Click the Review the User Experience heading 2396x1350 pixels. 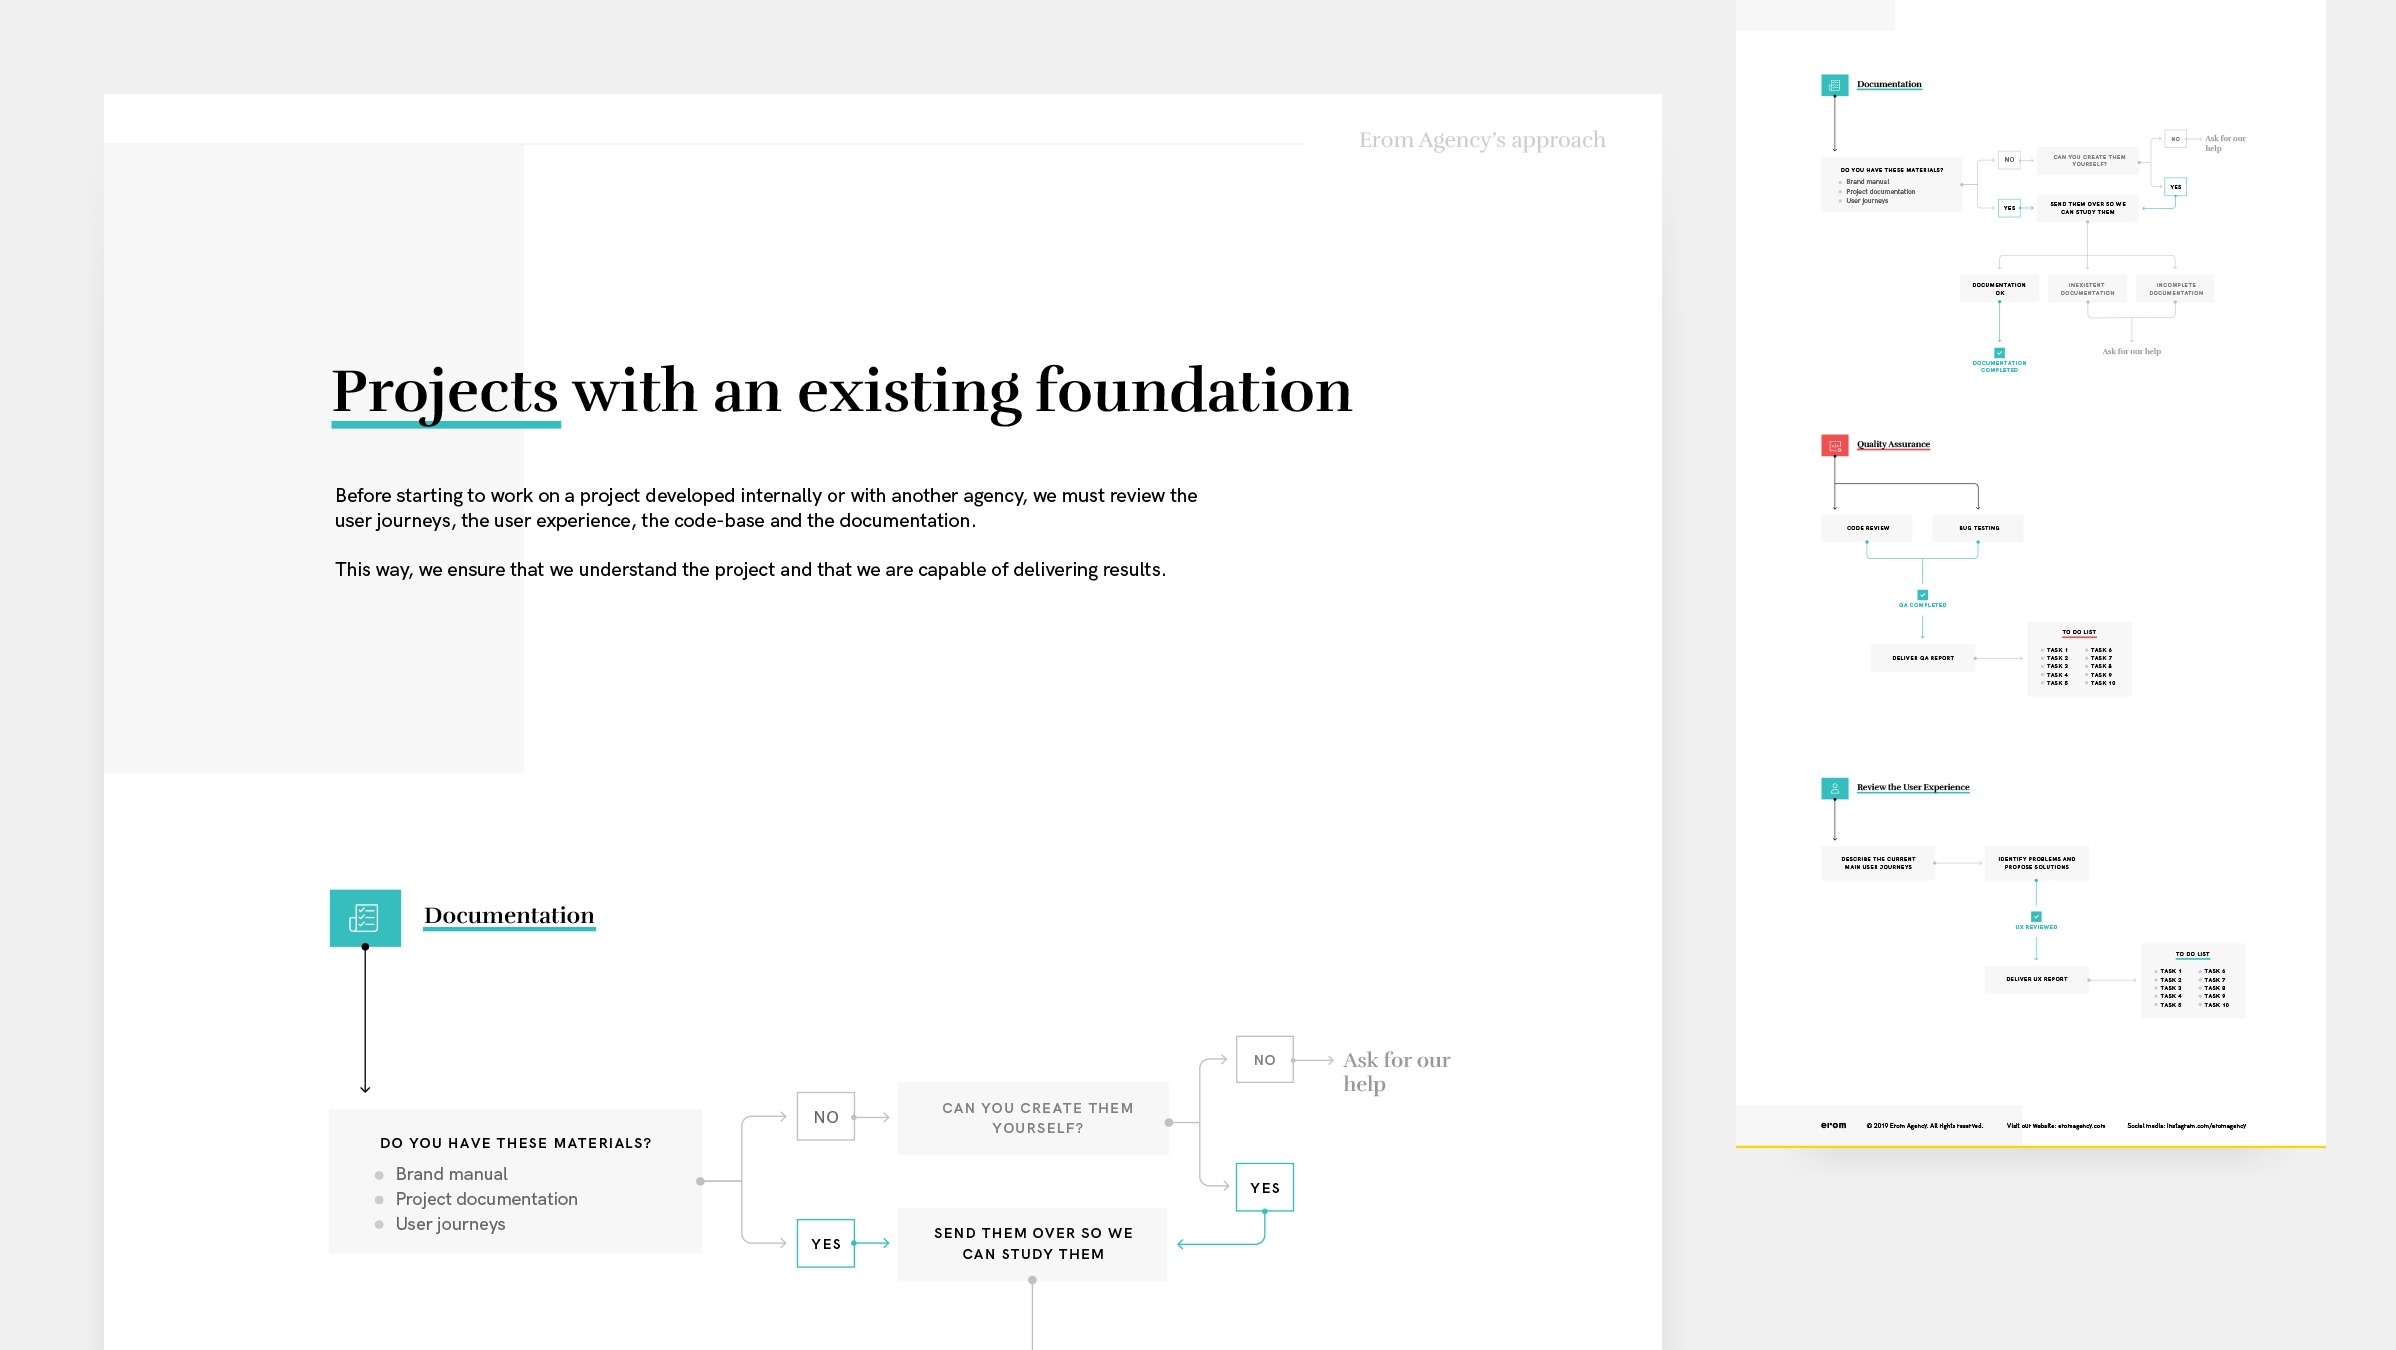coord(1912,787)
